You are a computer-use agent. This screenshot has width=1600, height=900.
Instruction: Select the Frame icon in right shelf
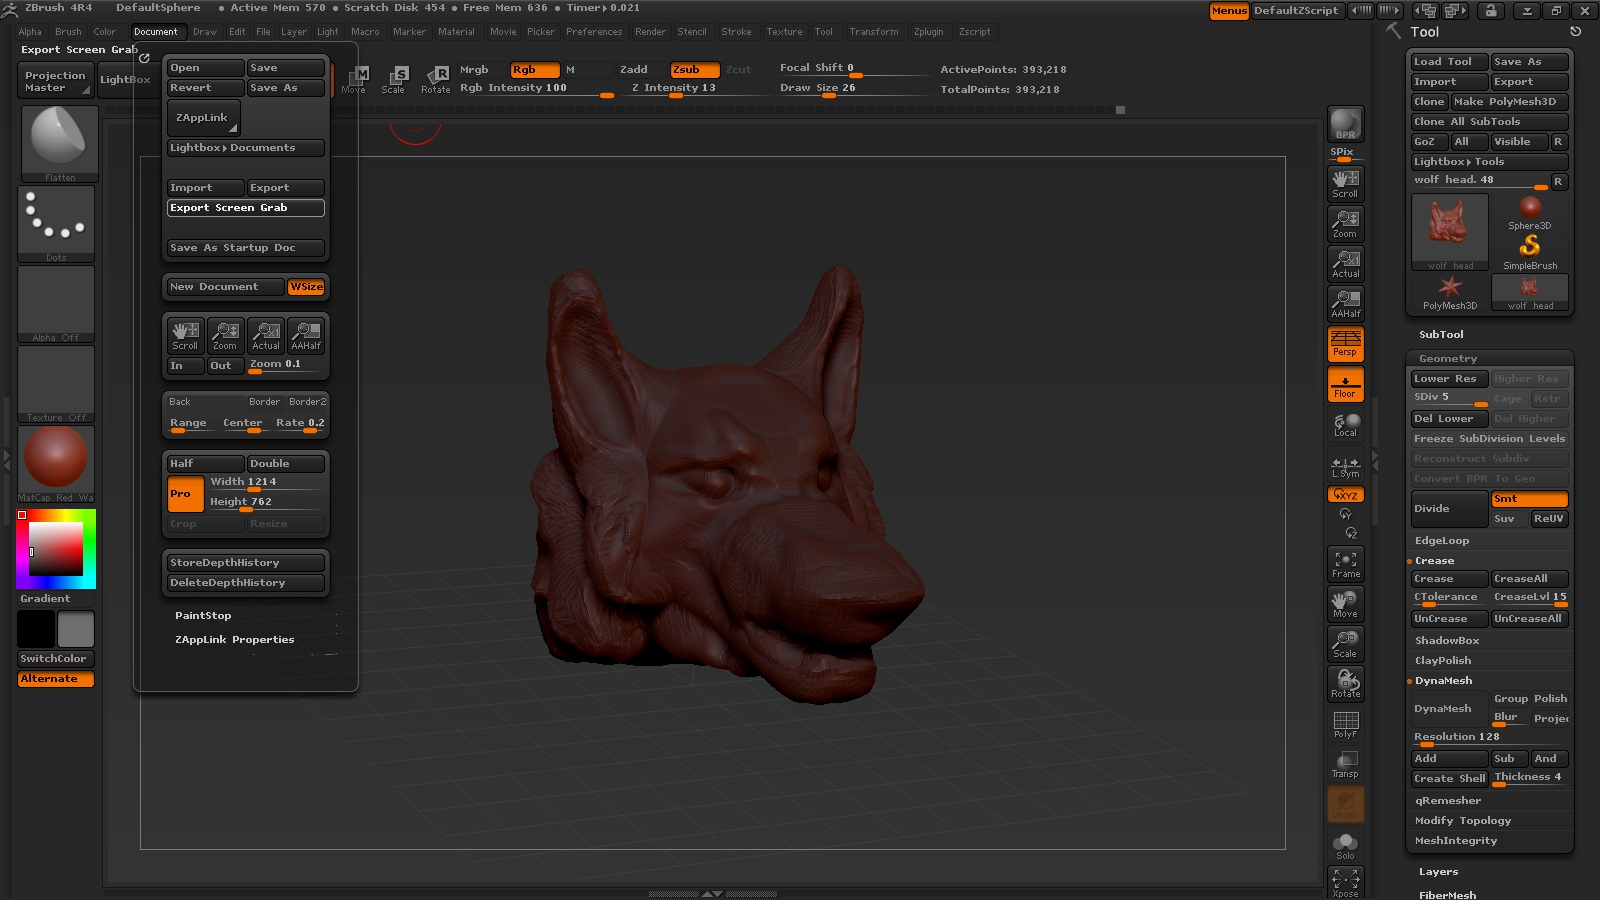click(1345, 564)
